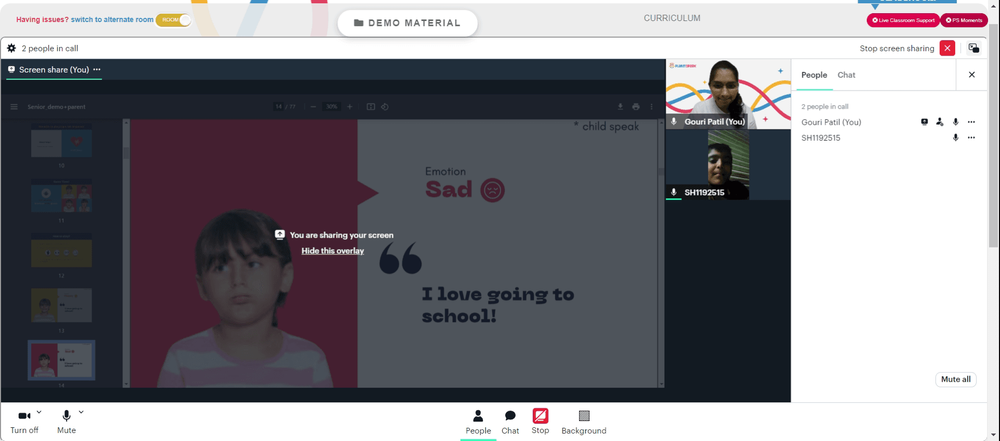The width and height of the screenshot is (1000, 441).
Task: Click Senior_demo+parent document title
Action: point(56,107)
